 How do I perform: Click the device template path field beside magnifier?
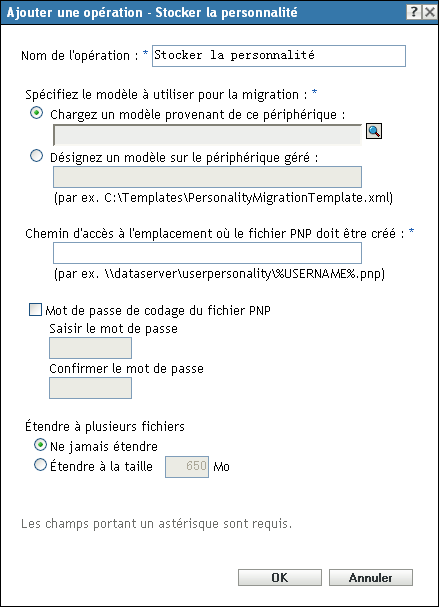tap(207, 135)
